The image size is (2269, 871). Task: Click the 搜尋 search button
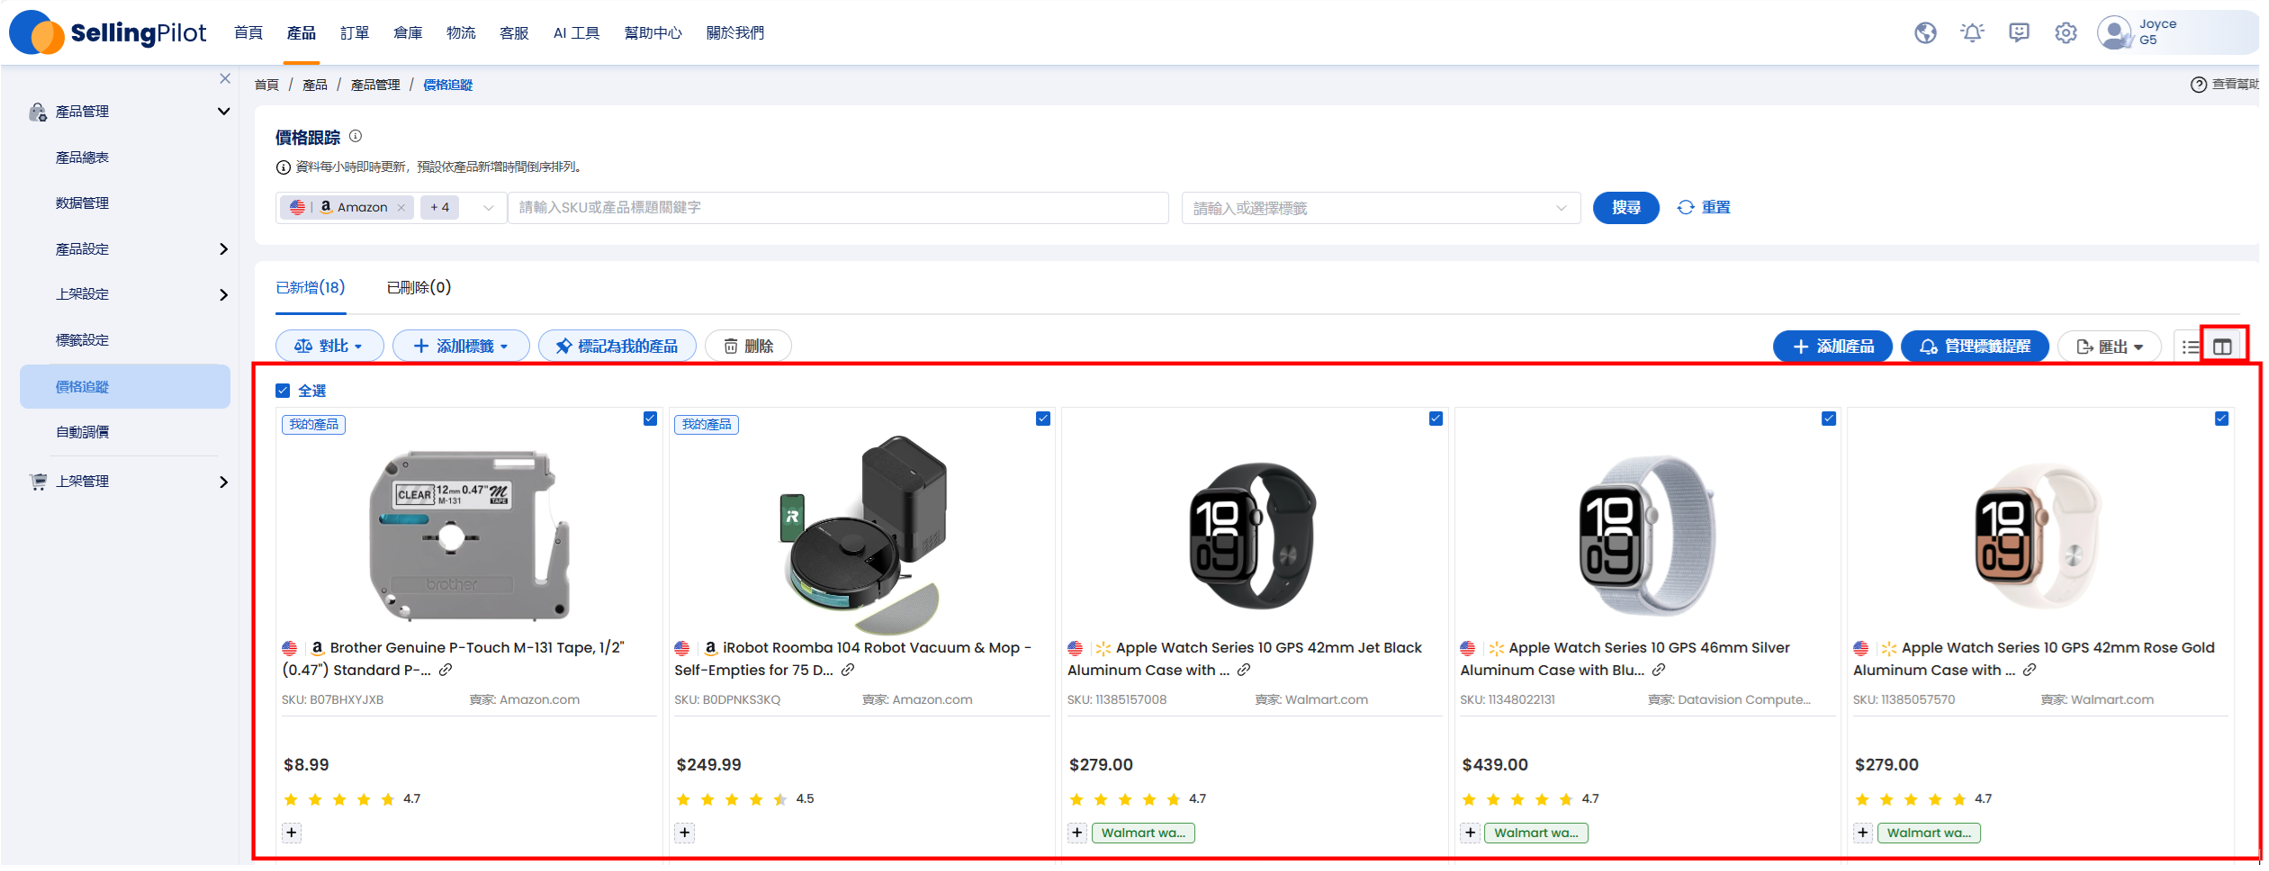click(1626, 207)
